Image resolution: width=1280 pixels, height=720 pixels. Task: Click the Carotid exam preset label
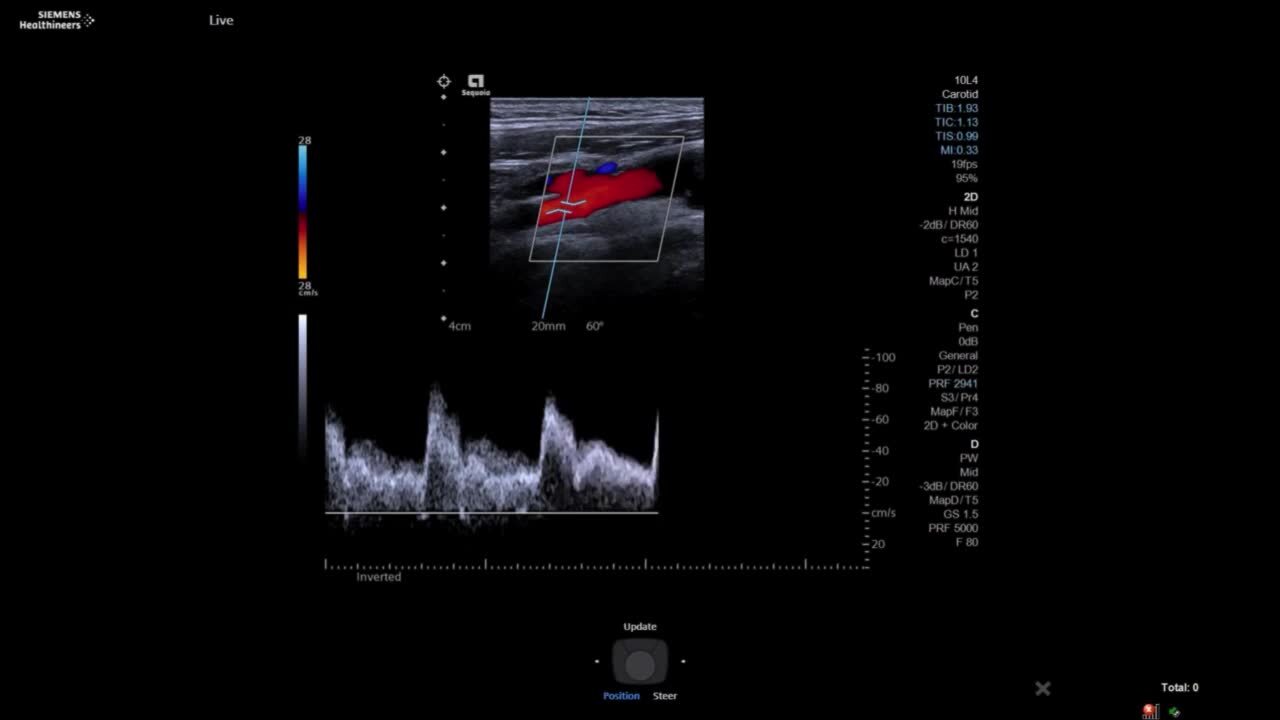click(x=960, y=94)
